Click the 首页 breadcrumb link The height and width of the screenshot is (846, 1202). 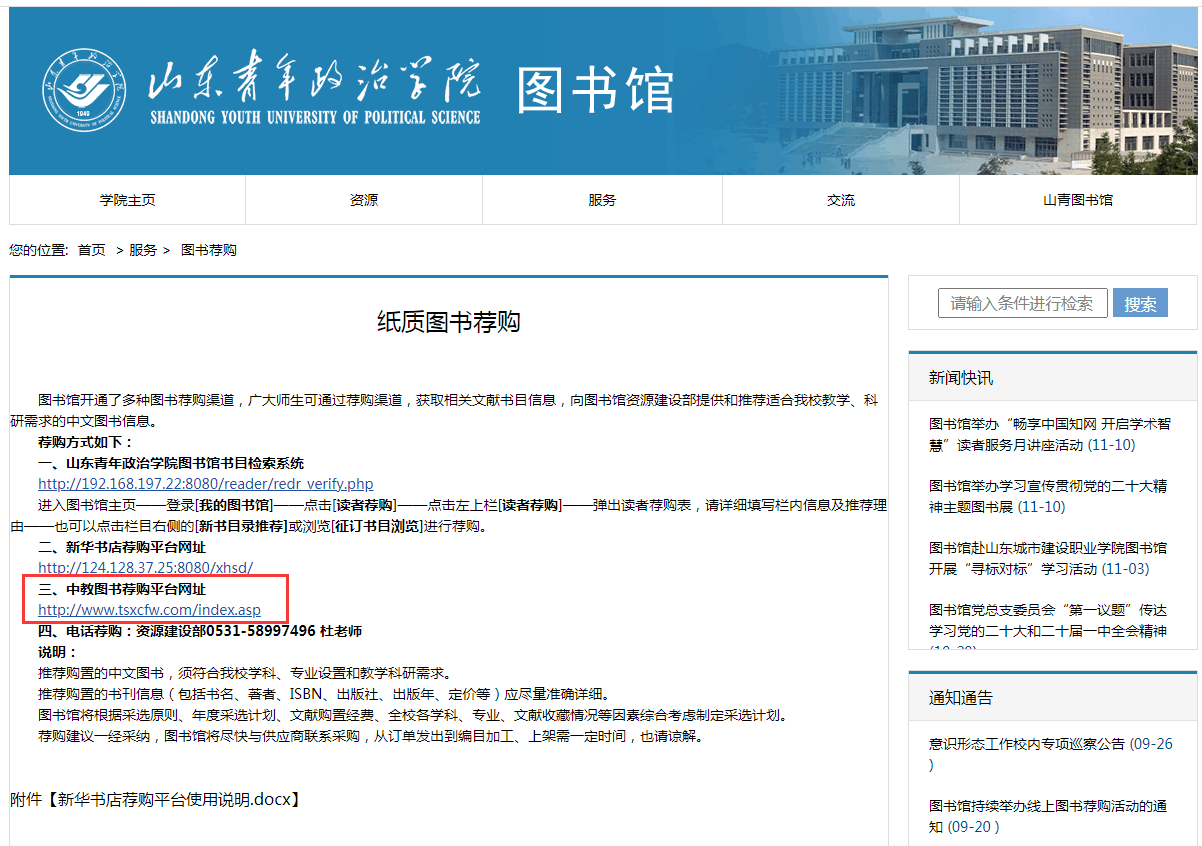92,250
